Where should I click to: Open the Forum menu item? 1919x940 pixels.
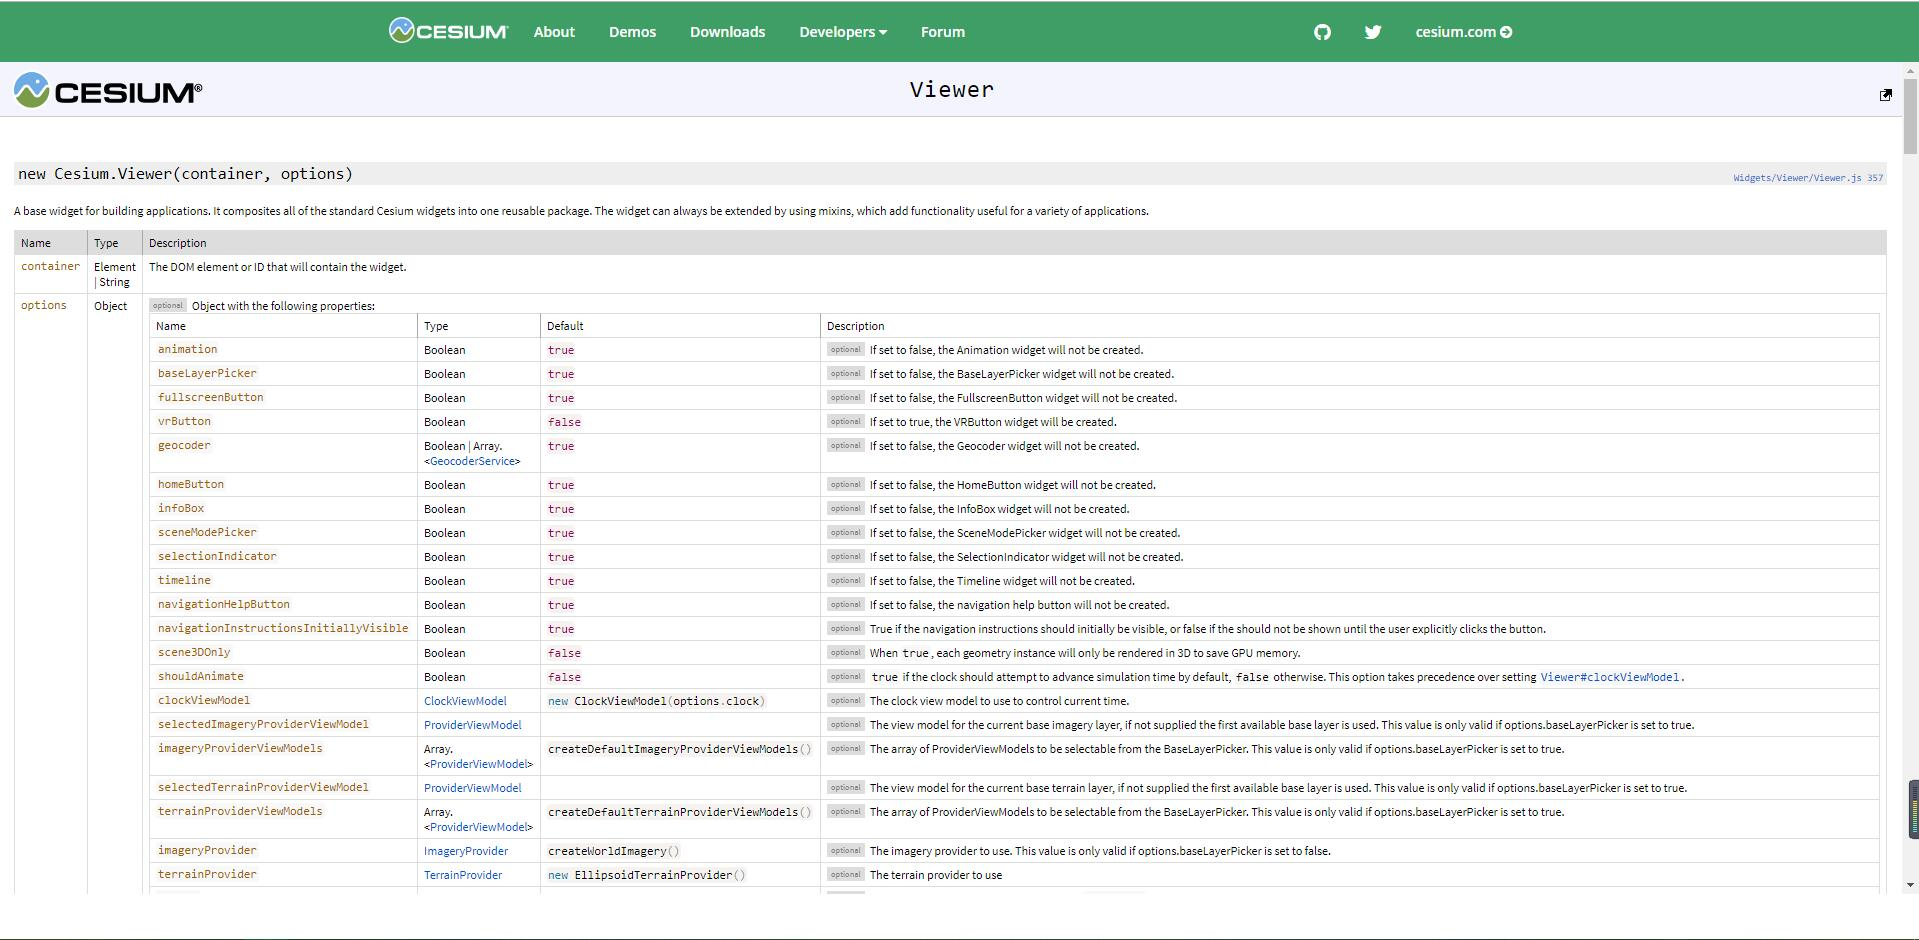pyautogui.click(x=942, y=32)
